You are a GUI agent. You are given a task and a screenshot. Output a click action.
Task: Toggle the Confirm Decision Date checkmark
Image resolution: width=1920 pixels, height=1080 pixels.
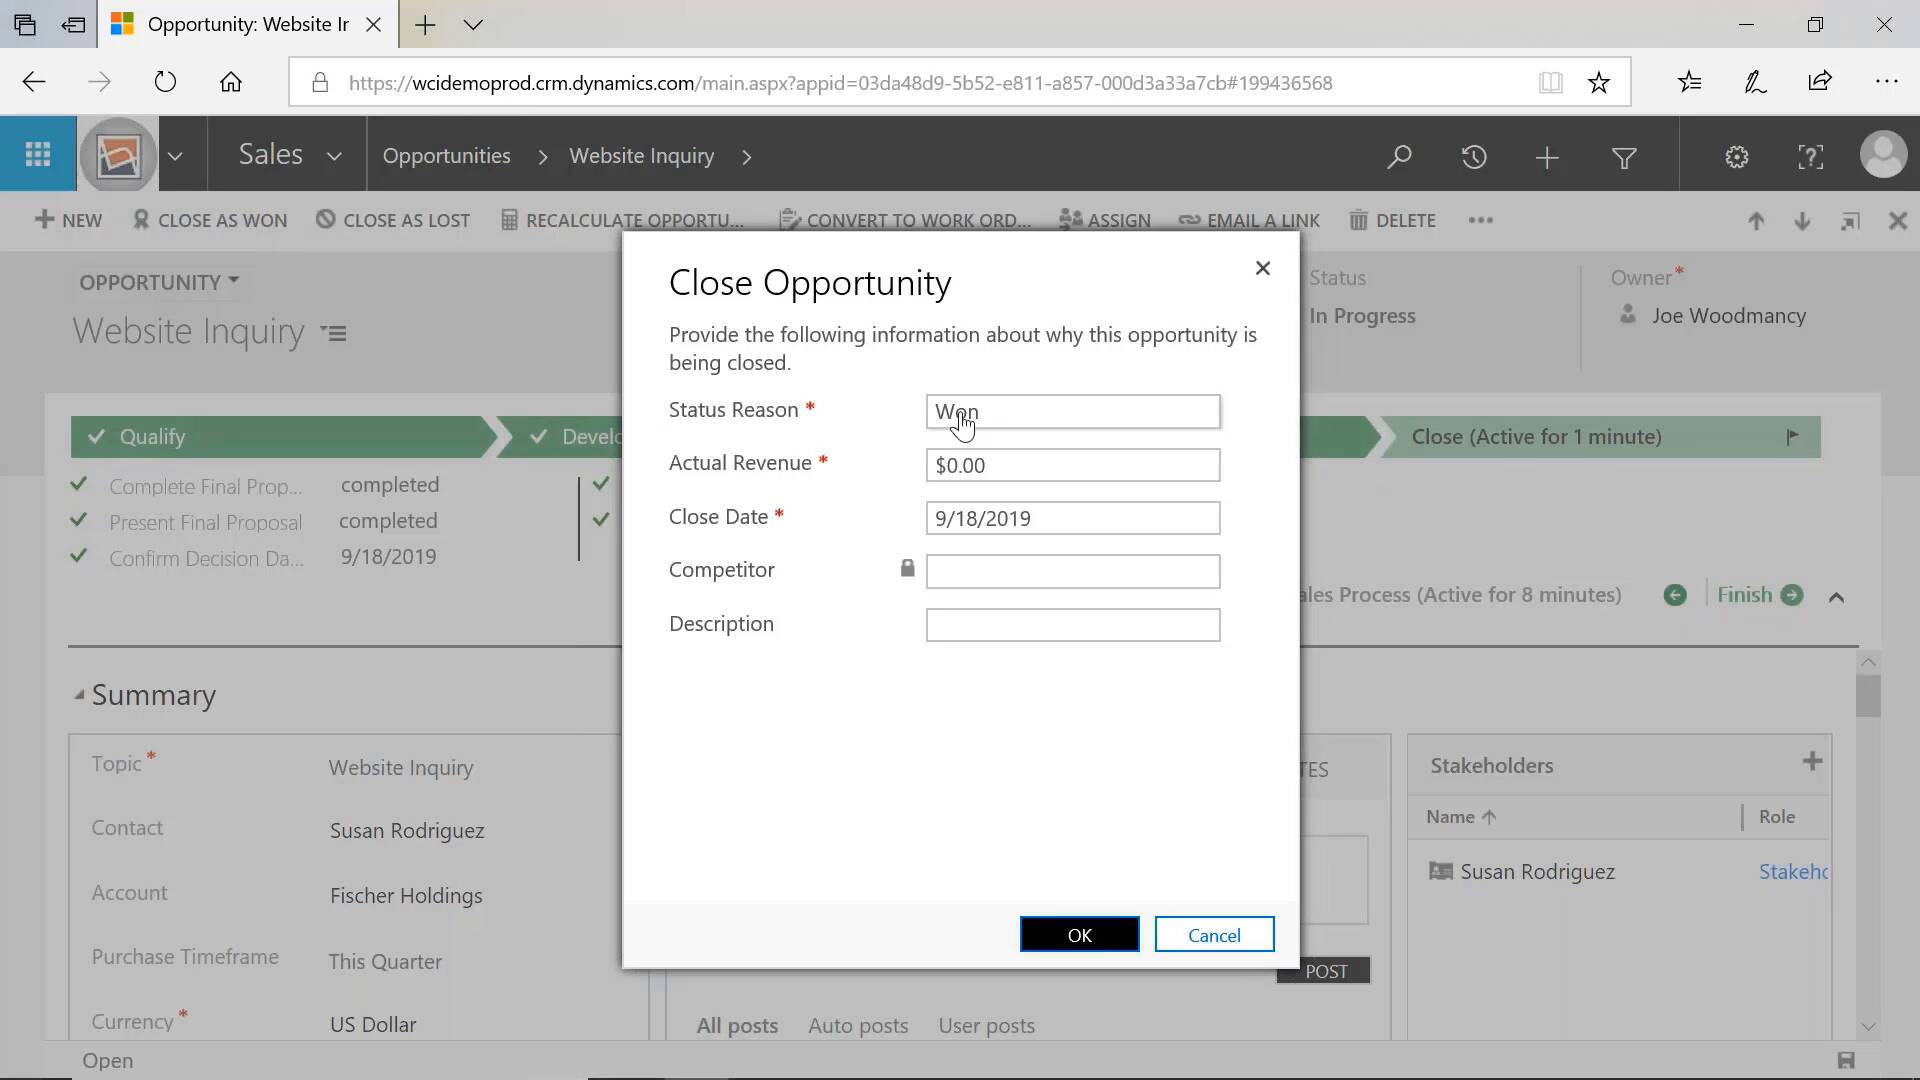pos(78,557)
